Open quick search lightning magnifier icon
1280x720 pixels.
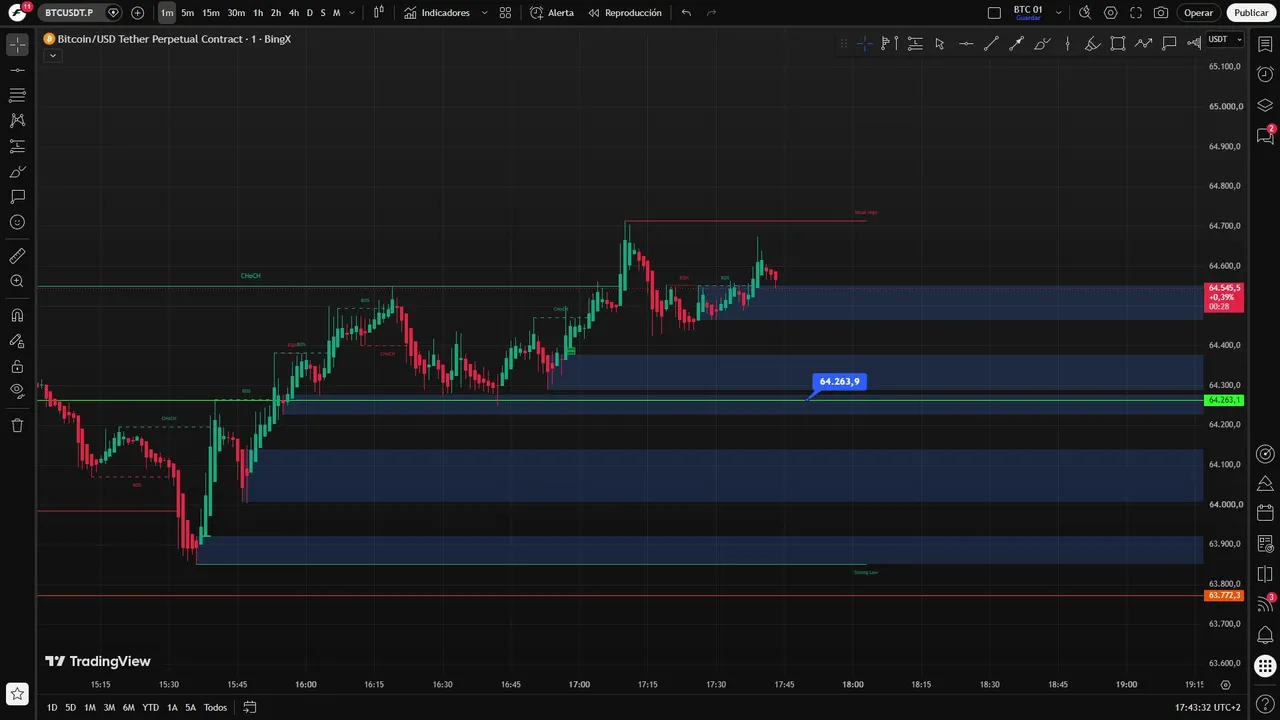tap(1085, 13)
